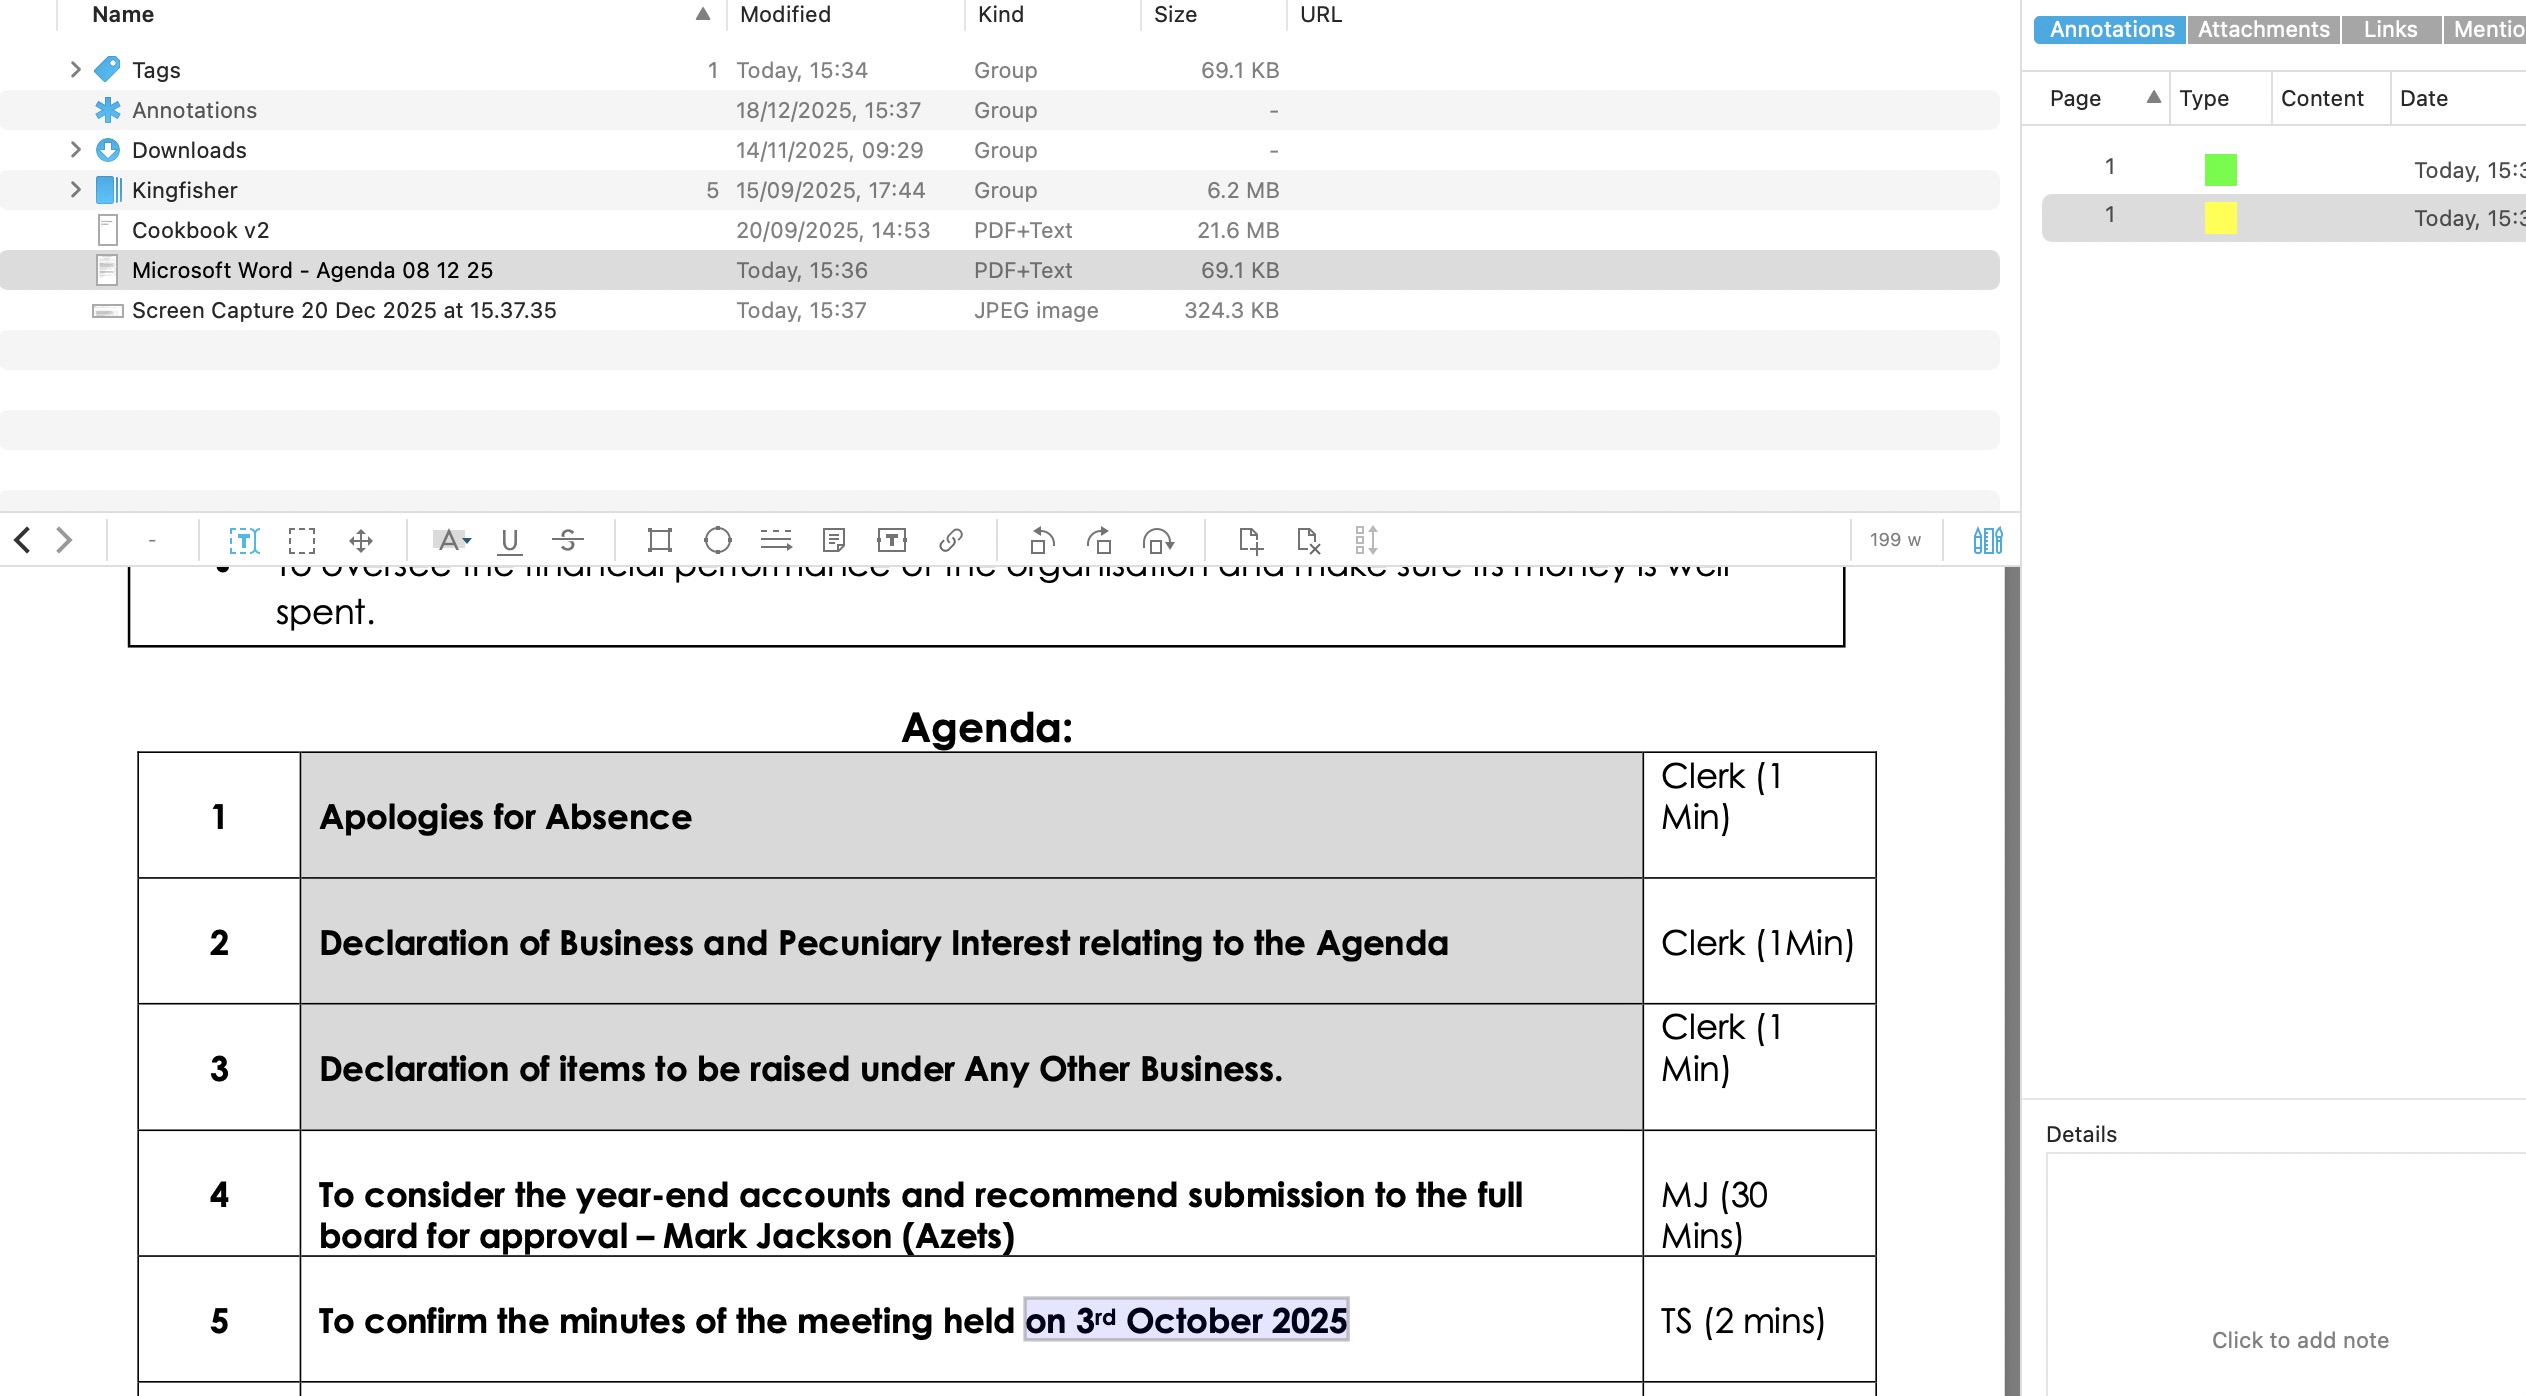
Task: Select the green highlight annotation
Action: pyautogui.click(x=2220, y=169)
